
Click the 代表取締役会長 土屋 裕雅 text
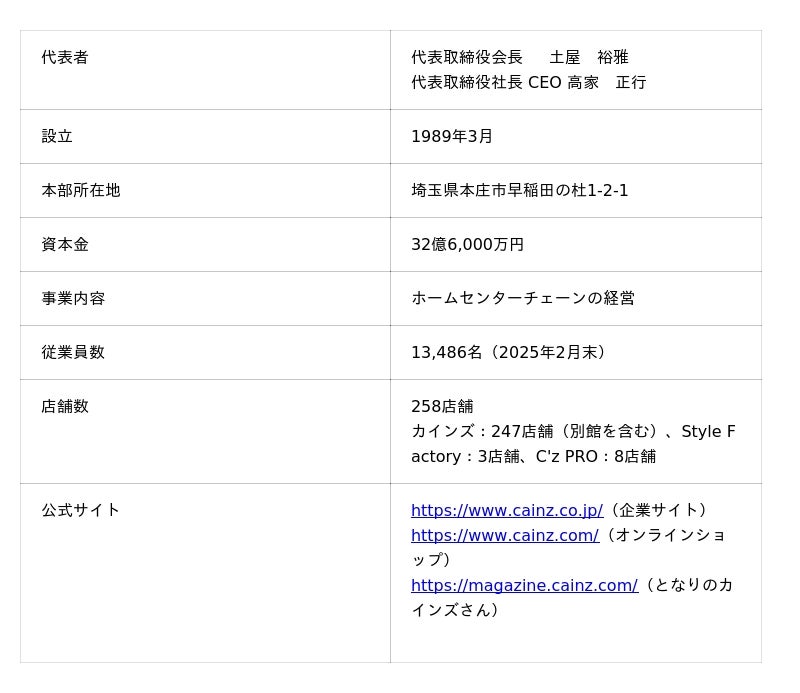click(519, 57)
